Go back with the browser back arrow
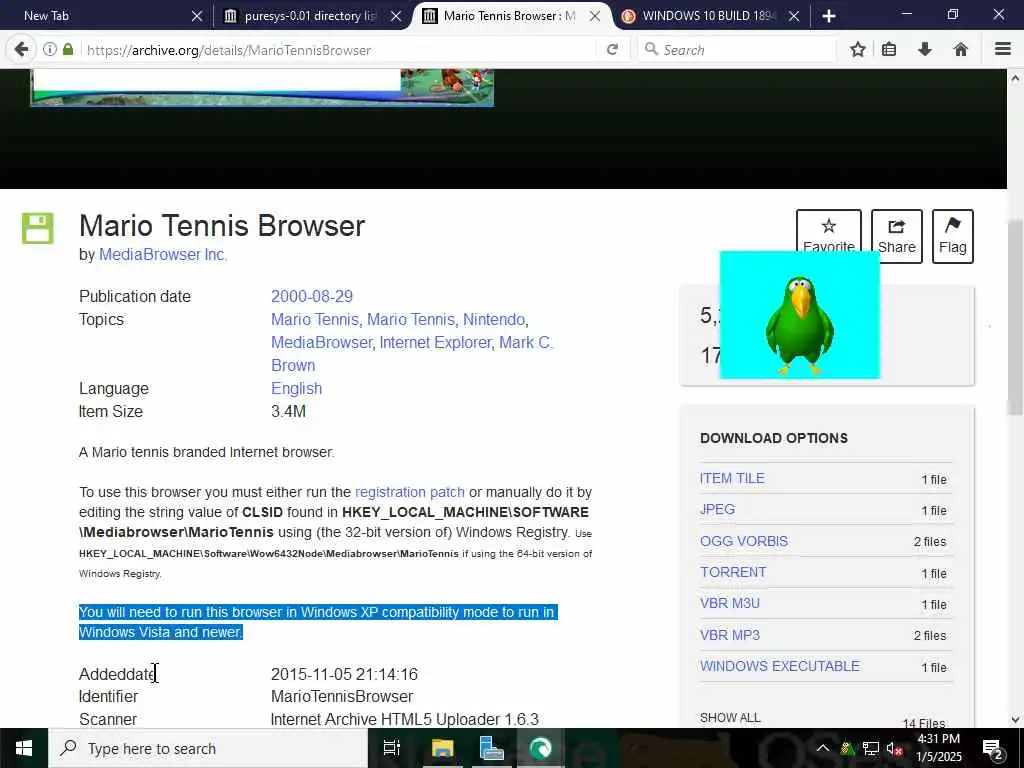This screenshot has width=1024, height=768. point(21,50)
